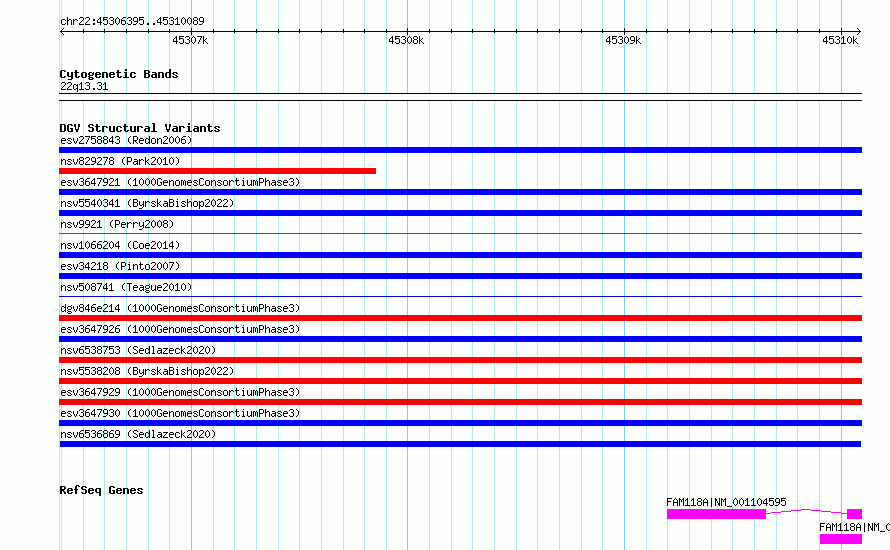This screenshot has height=550, width=890.
Task: Open variant label nsv508741 (Teague2010)
Action: coord(126,287)
